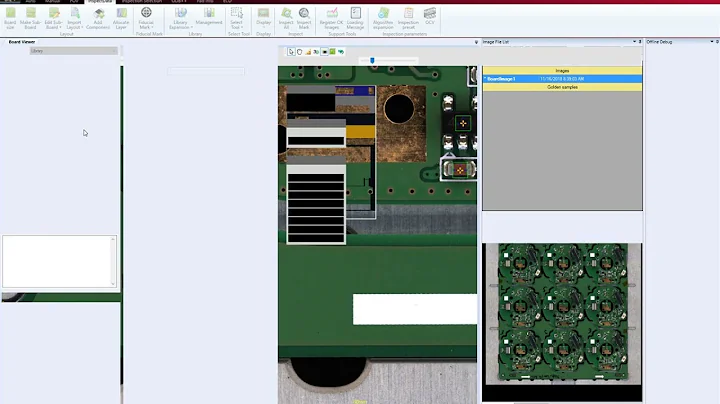Select the Add Component tool
The height and width of the screenshot is (404, 720).
coord(98,18)
